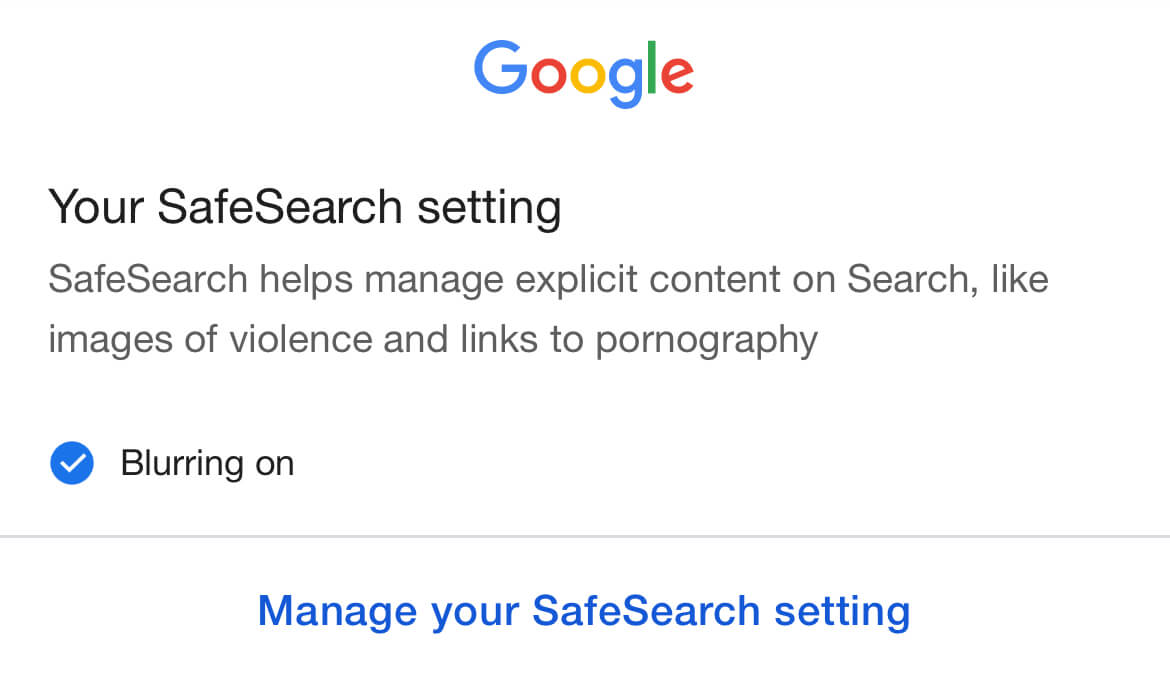This screenshot has height=675, width=1170.
Task: Click the Google logo
Action: coord(584,69)
